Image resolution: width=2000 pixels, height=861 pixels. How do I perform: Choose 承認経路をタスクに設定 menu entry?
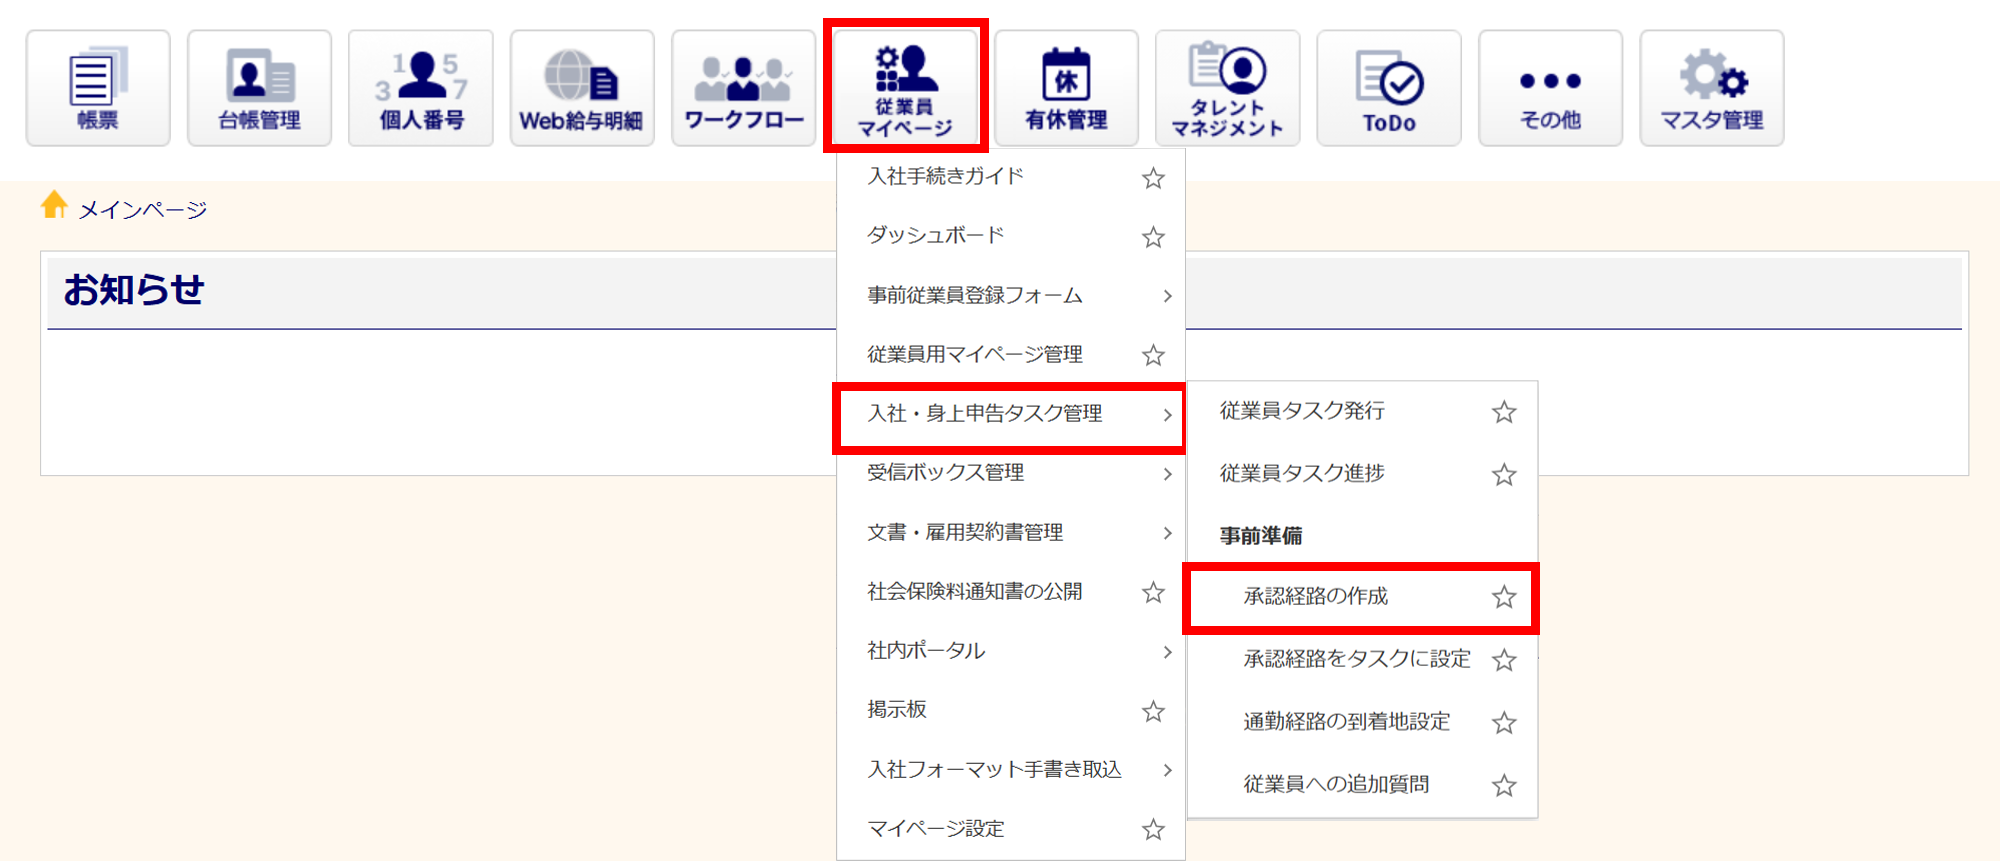[x=1356, y=659]
